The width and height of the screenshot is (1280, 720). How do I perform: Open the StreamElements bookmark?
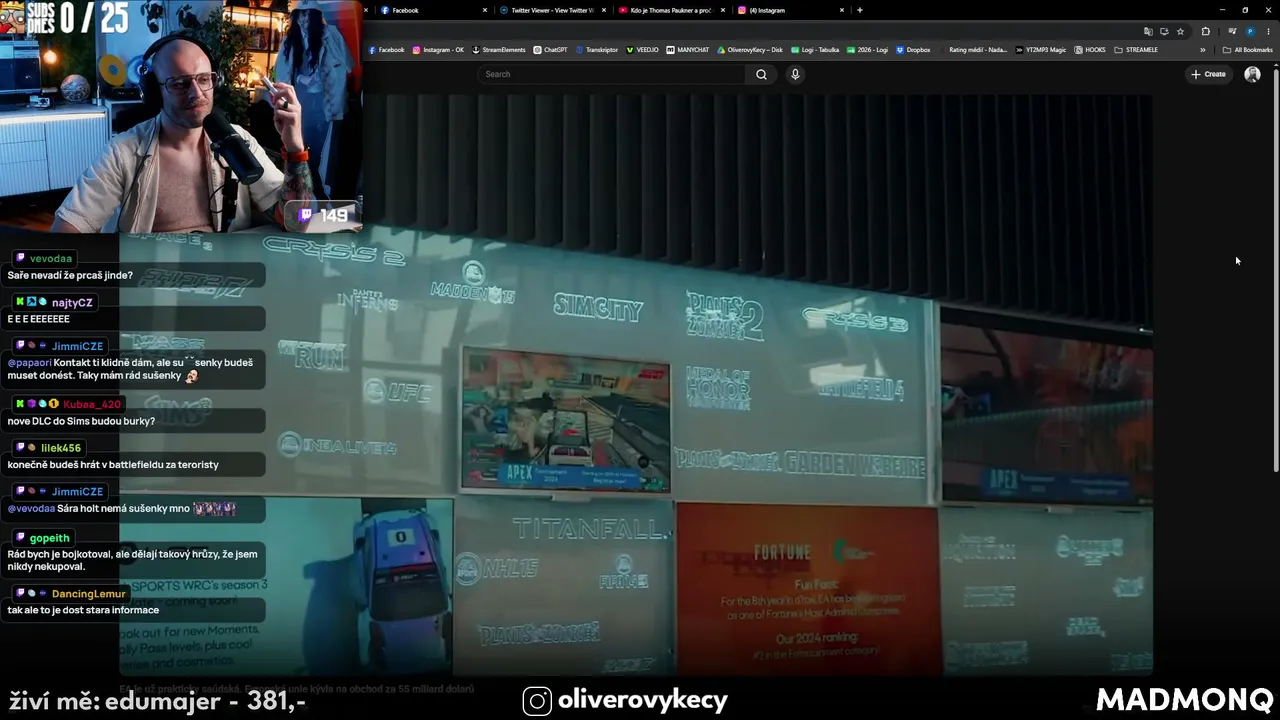pyautogui.click(x=499, y=50)
